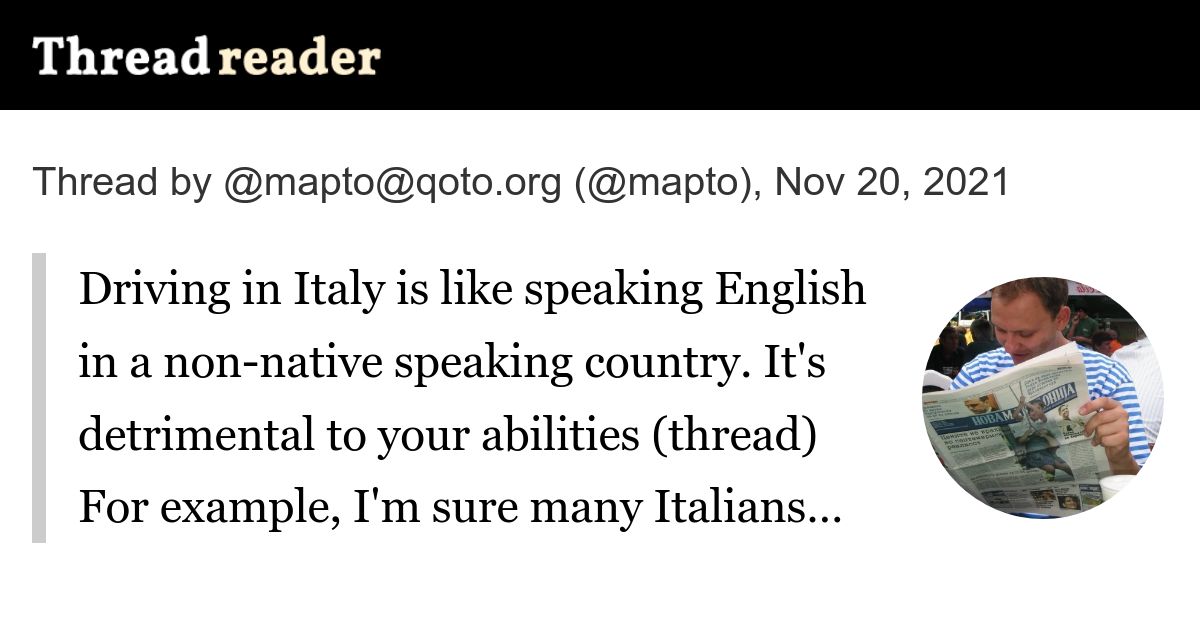Viewport: 1200px width, 628px height.
Task: Click the Thread reader logo
Action: [x=206, y=58]
